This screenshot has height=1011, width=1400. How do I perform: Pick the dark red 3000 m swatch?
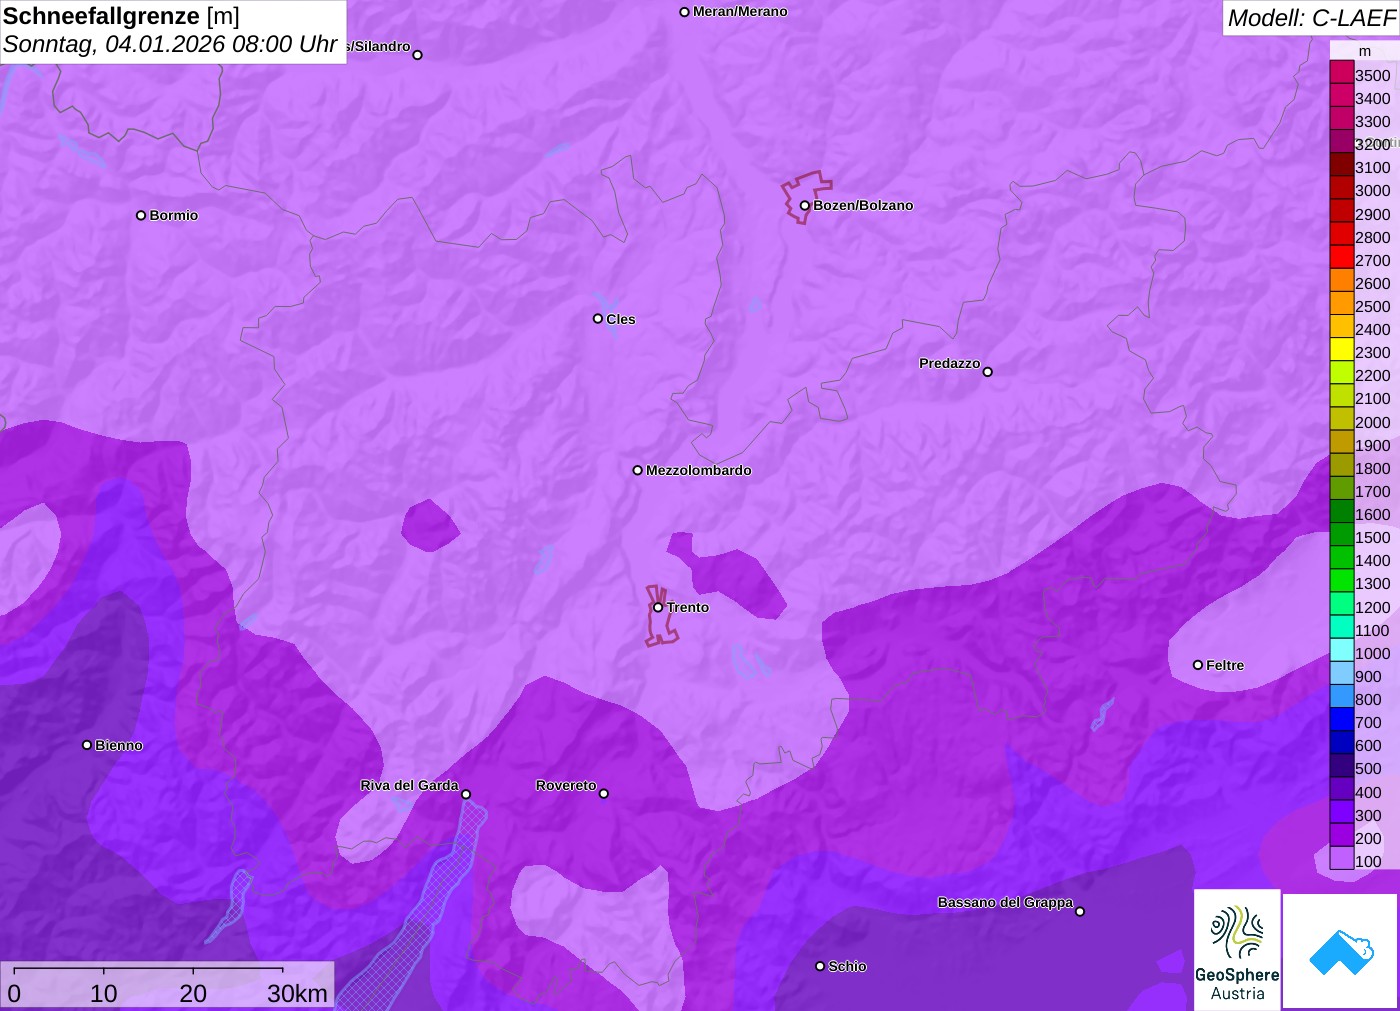point(1342,187)
